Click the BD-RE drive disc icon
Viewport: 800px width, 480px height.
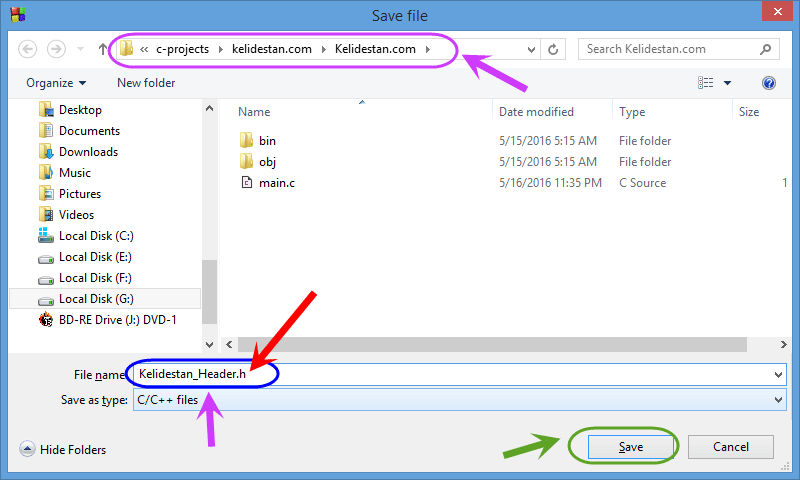tap(46, 320)
